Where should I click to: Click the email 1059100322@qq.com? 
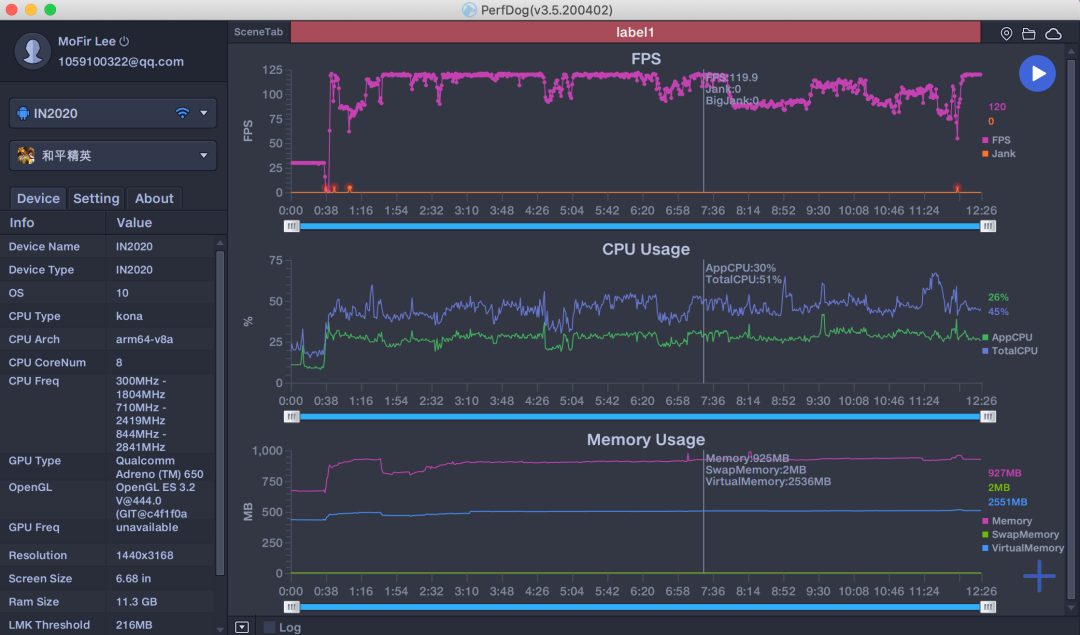click(x=121, y=61)
